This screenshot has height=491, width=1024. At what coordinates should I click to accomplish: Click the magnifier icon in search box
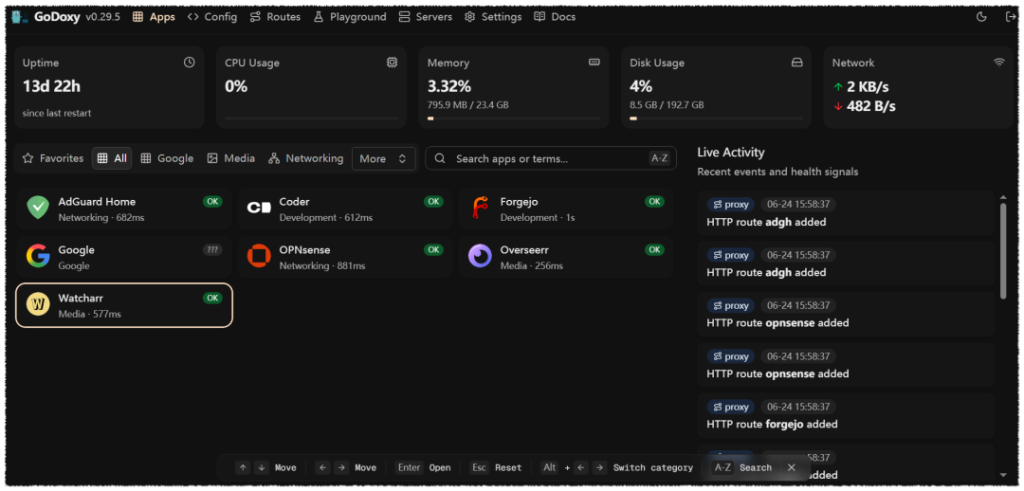coord(440,159)
